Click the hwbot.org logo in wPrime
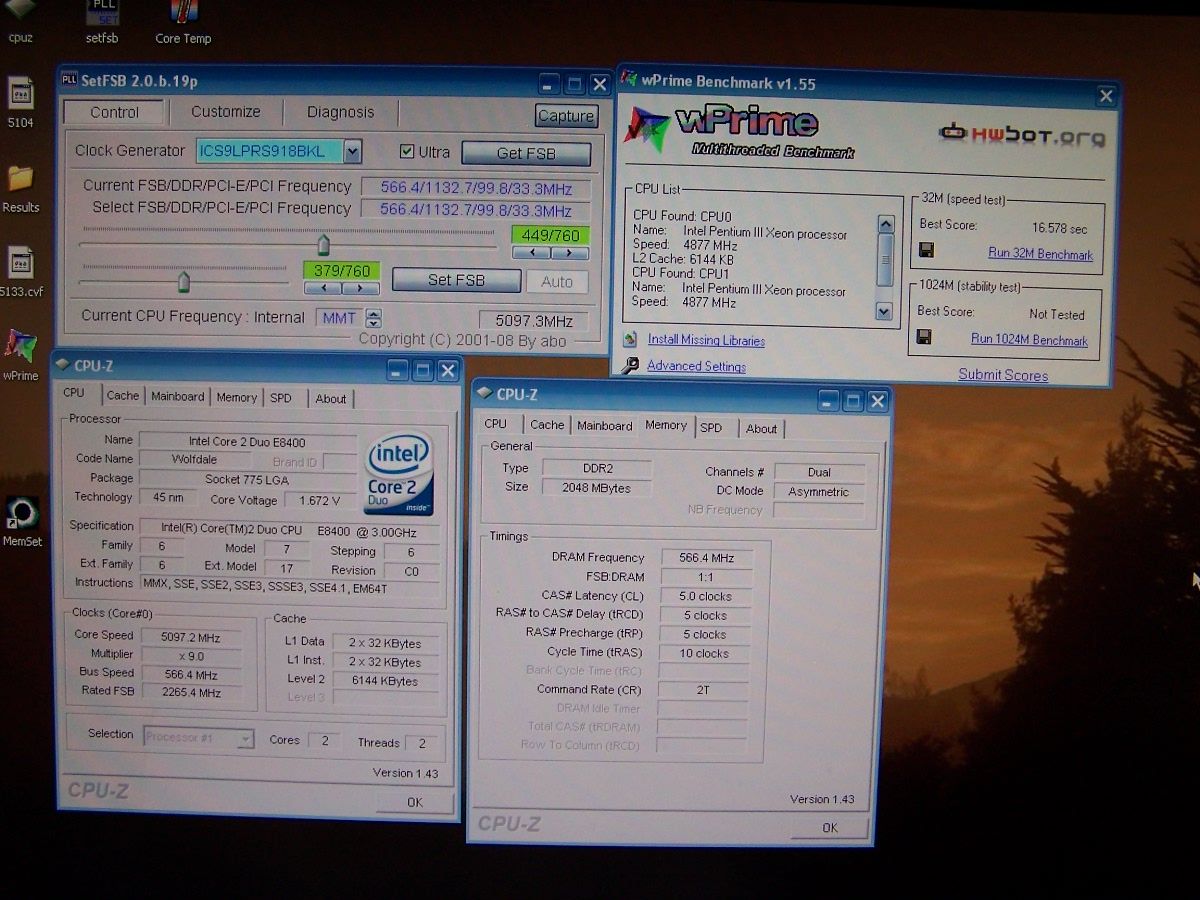This screenshot has height=900, width=1200. pos(1021,133)
